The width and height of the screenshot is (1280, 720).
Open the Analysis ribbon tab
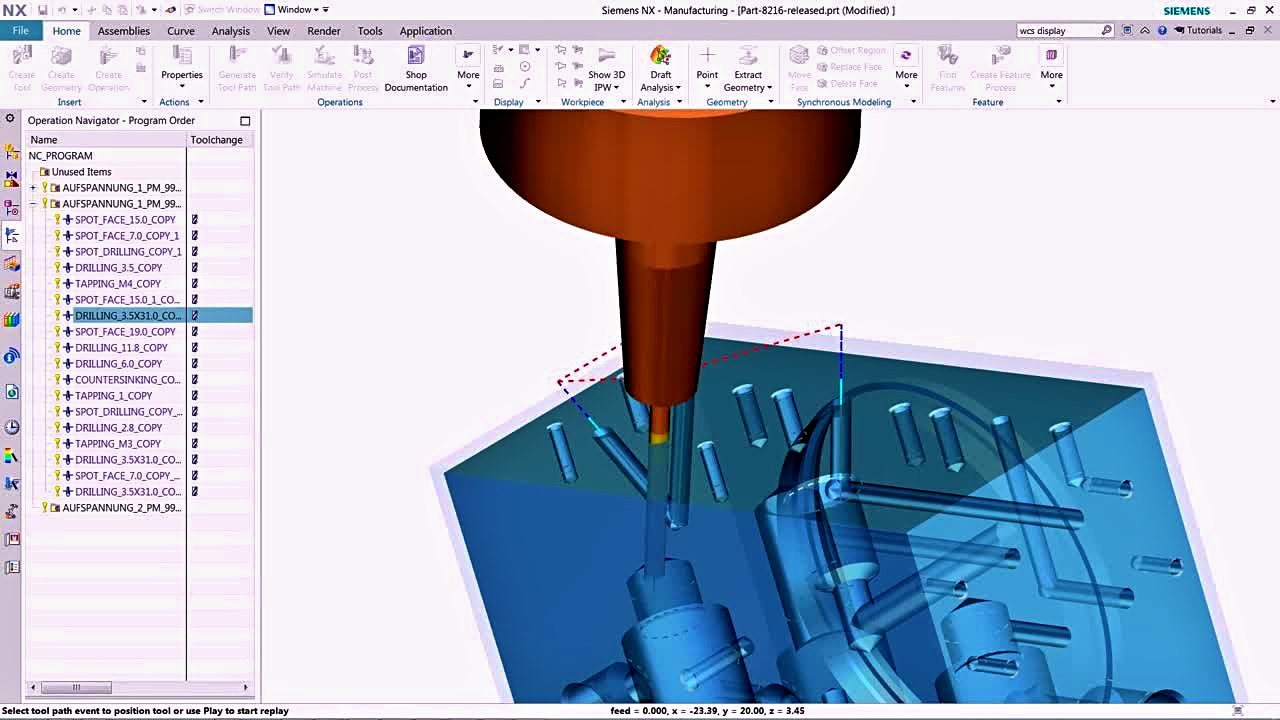pyautogui.click(x=231, y=31)
